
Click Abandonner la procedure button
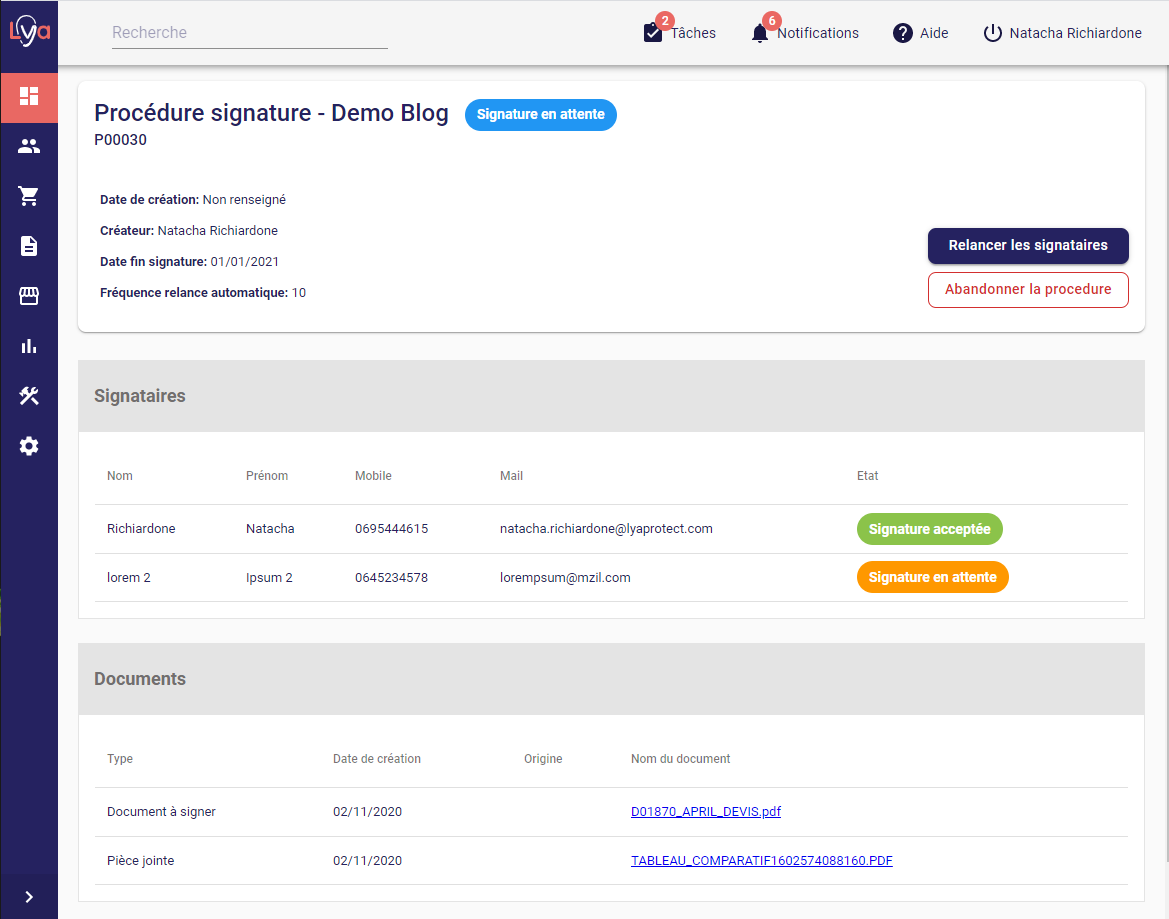point(1028,289)
